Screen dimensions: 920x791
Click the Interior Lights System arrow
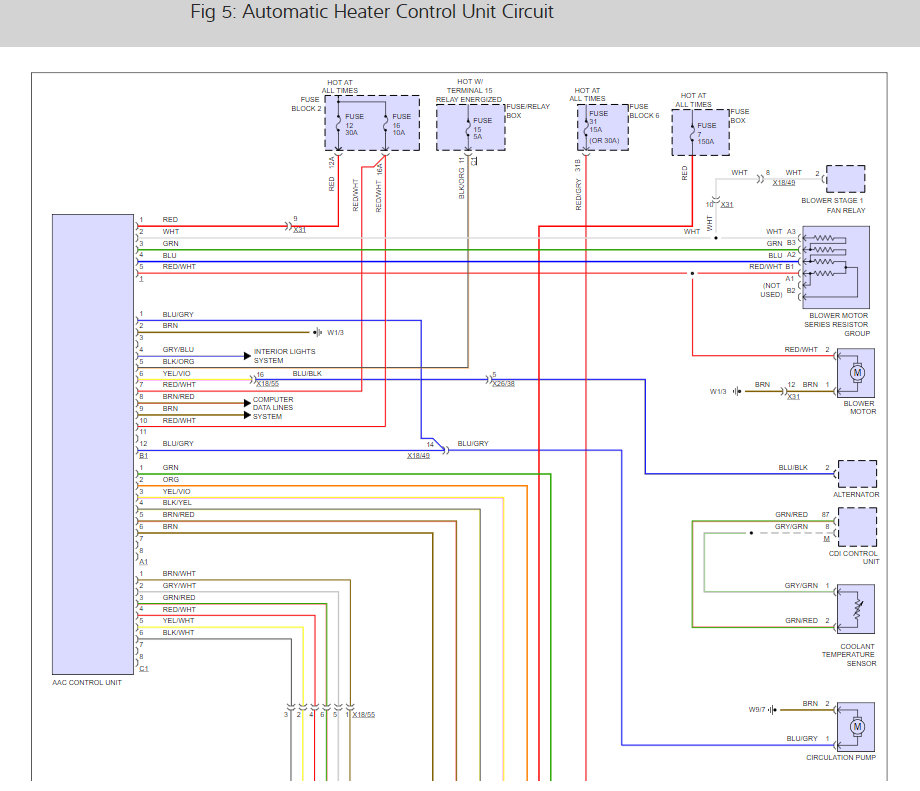(x=248, y=356)
